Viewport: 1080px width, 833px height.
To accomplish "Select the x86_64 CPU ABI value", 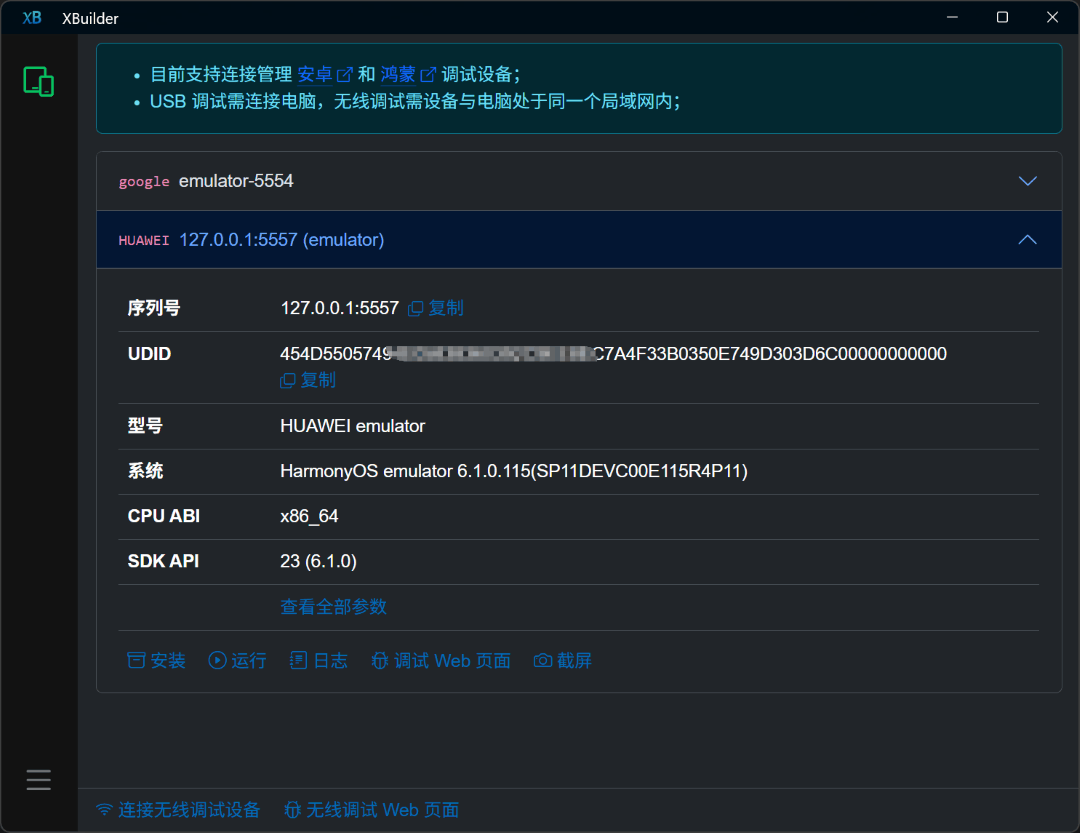I will click(309, 516).
